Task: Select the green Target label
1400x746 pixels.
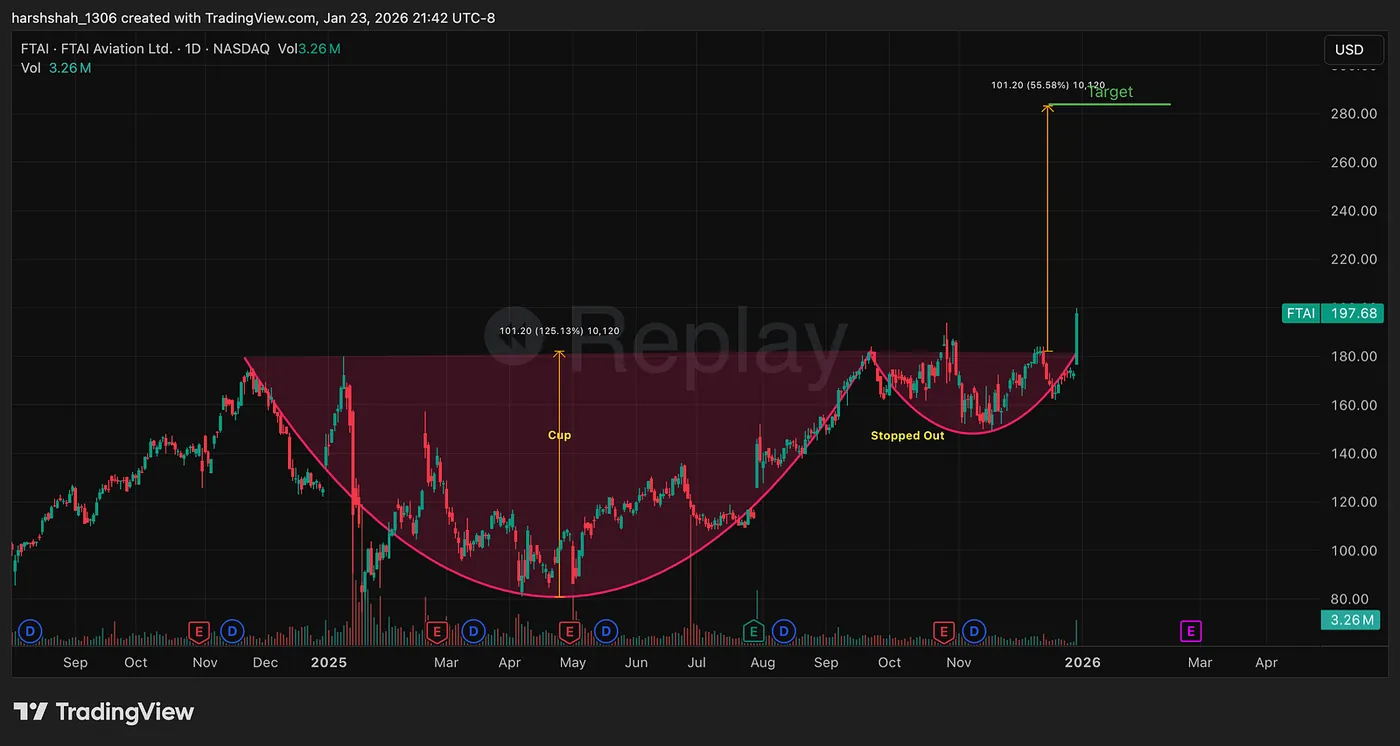Action: point(1110,92)
